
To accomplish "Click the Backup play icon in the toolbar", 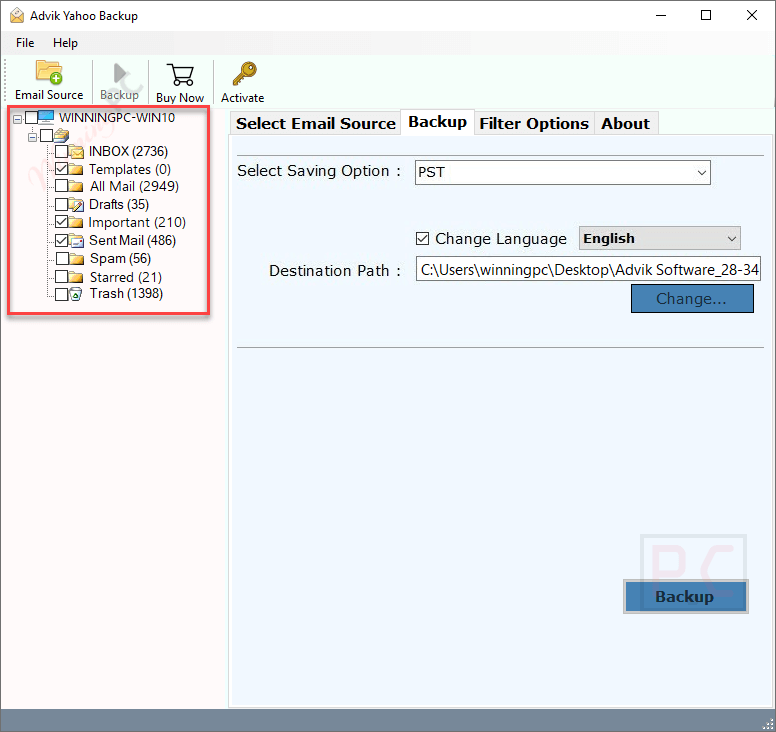I will [x=119, y=73].
